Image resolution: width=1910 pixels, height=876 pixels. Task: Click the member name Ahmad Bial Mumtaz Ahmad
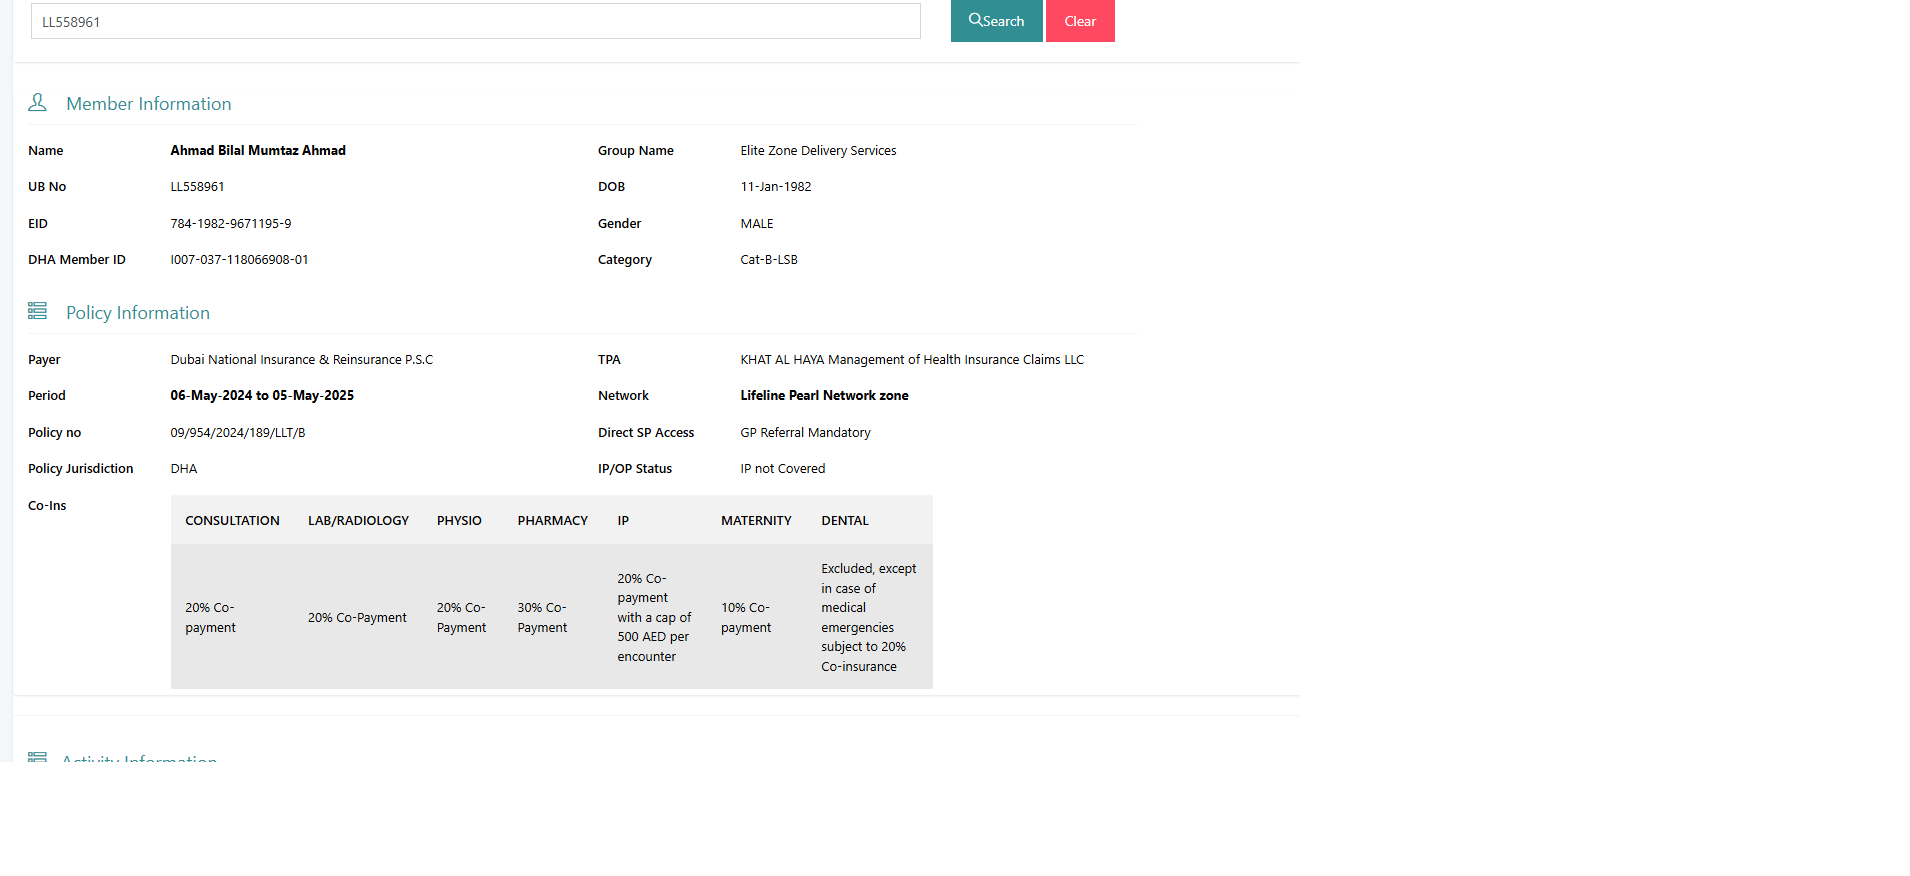point(258,151)
